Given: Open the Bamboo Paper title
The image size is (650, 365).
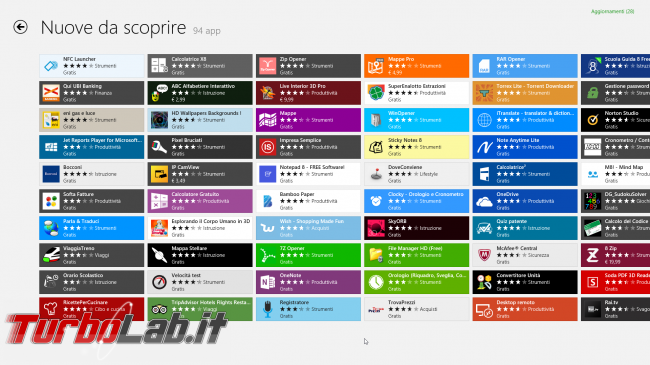Looking at the screenshot, I should [297, 194].
